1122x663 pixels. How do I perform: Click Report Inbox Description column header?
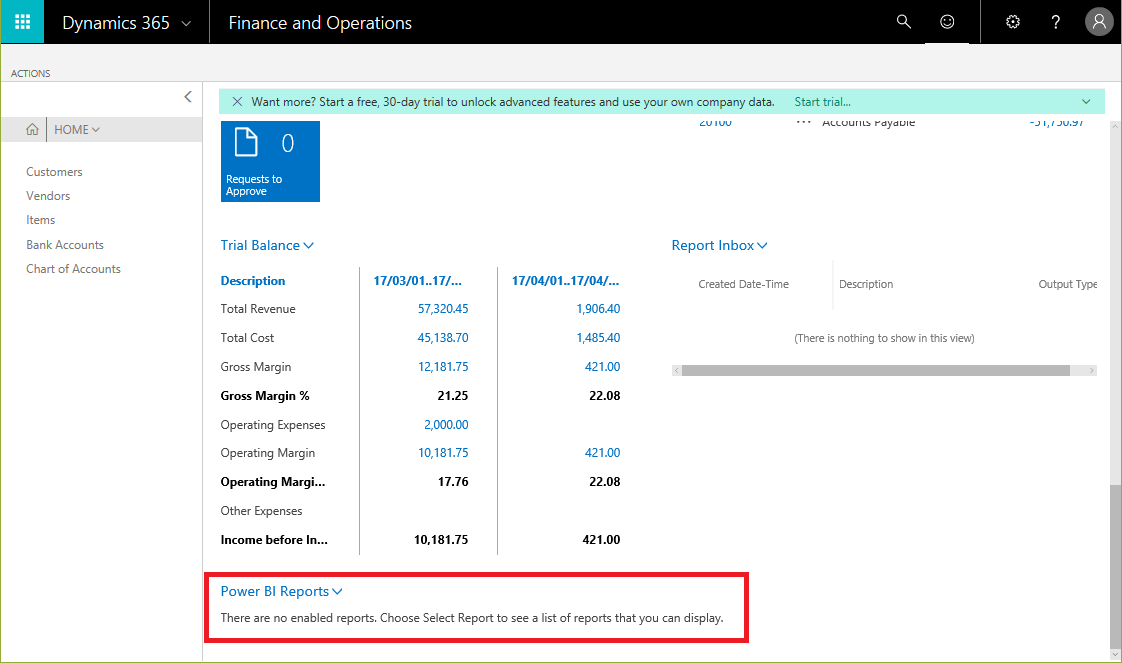pos(866,284)
